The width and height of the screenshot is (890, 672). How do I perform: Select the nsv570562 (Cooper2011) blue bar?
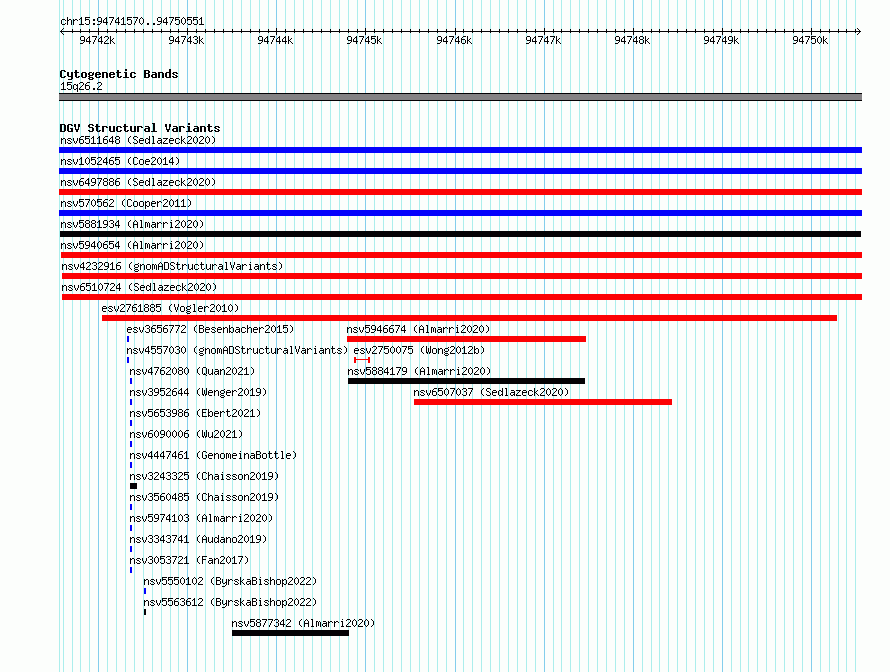pos(460,213)
